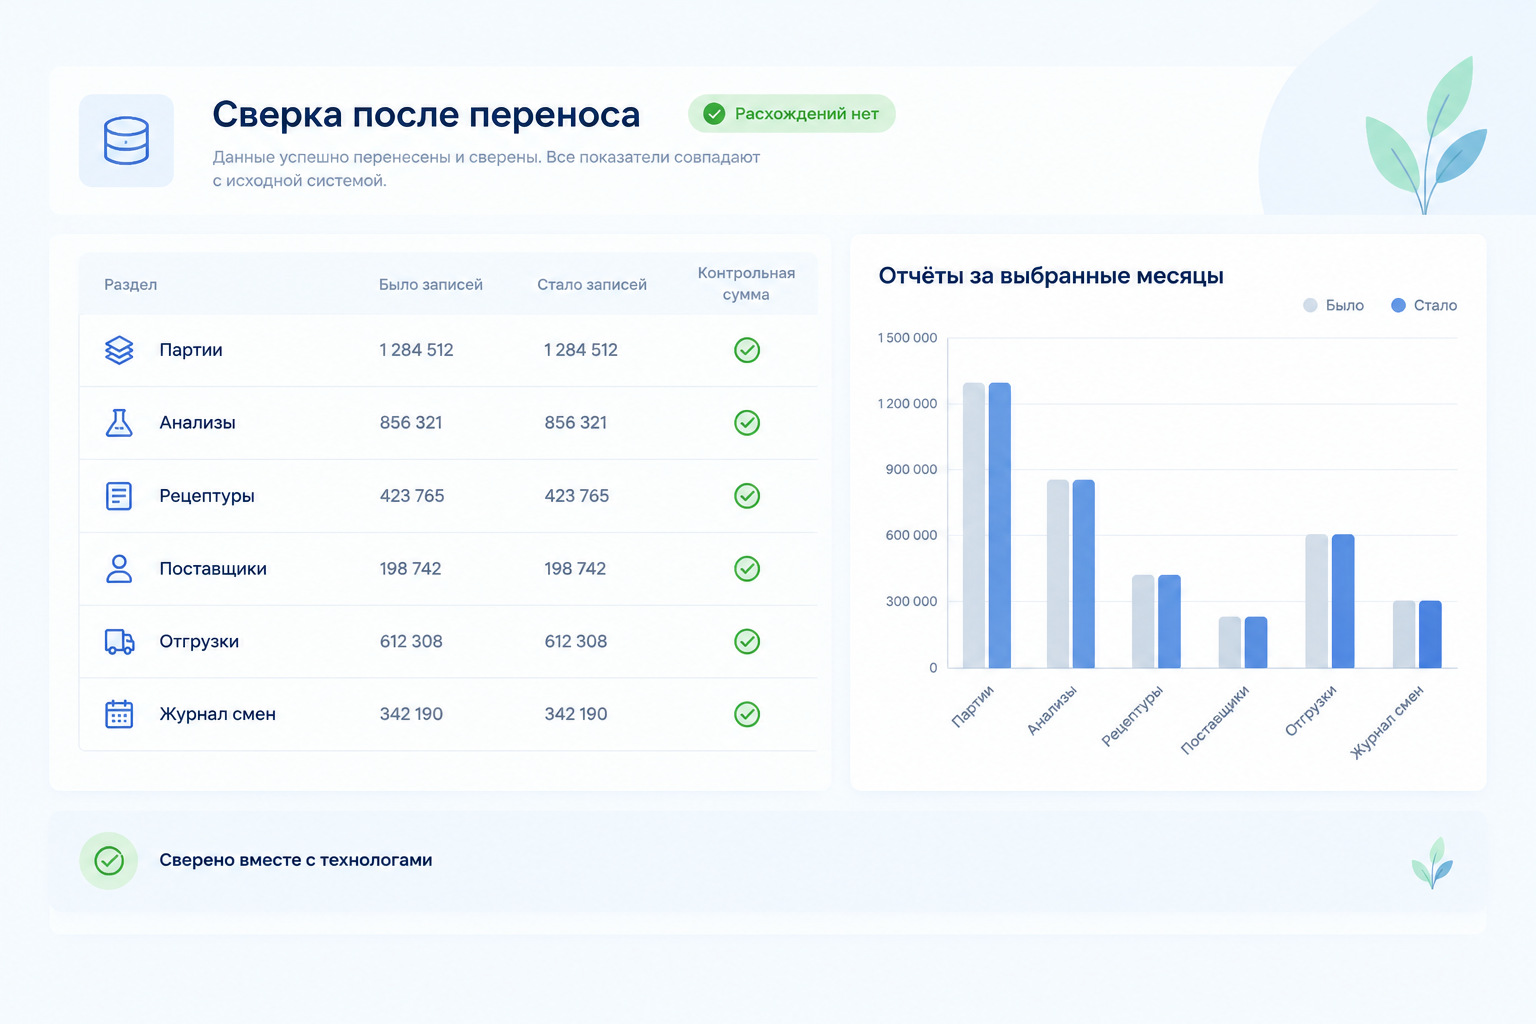Click the Отчёты за выбранные месяцы title
The width and height of the screenshot is (1536, 1024).
click(1051, 276)
